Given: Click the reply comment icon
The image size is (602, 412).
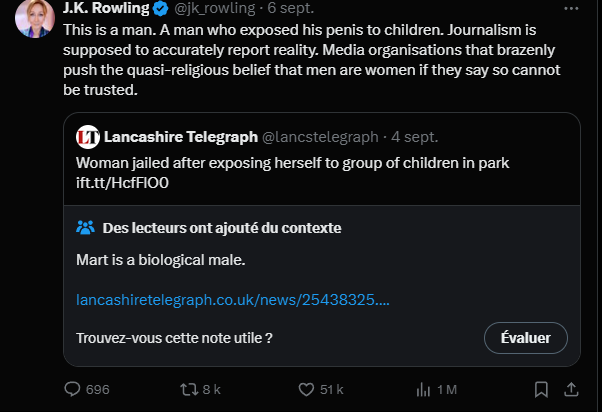Looking at the screenshot, I should 72,389.
